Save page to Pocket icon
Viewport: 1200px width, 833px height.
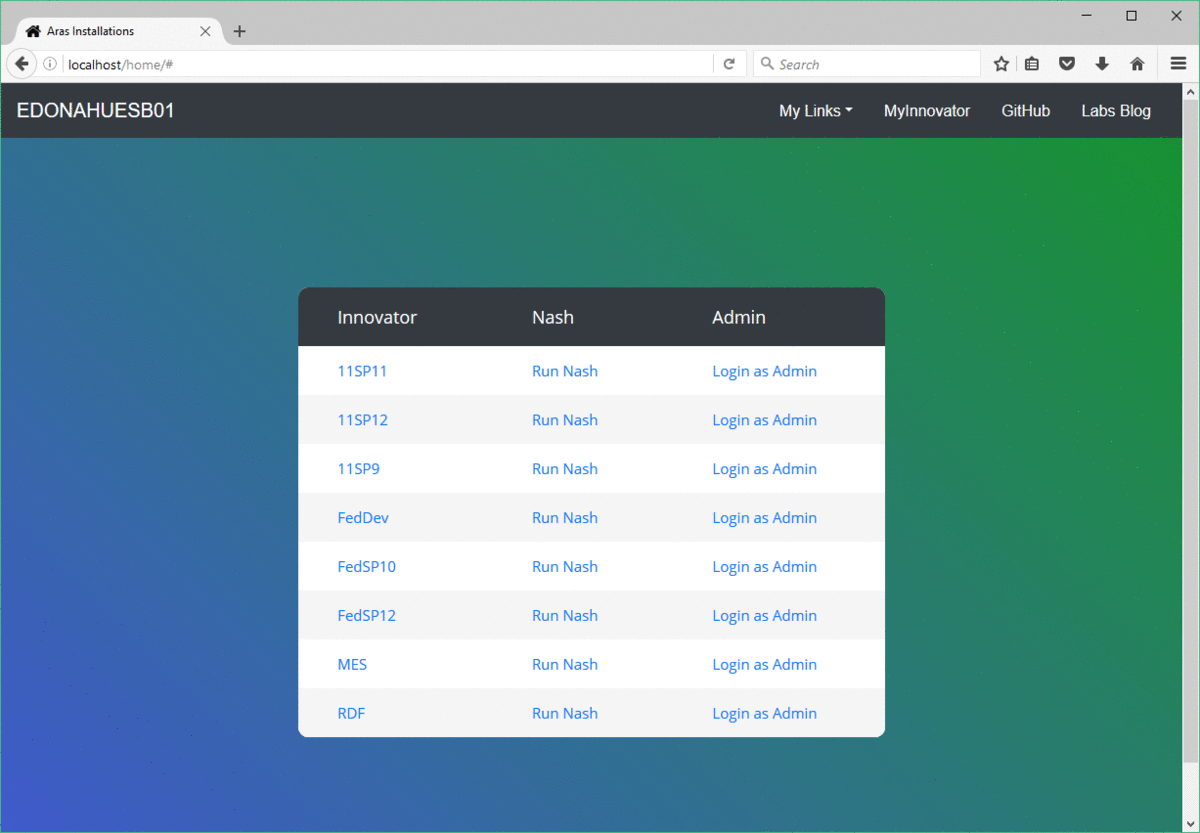tap(1067, 64)
